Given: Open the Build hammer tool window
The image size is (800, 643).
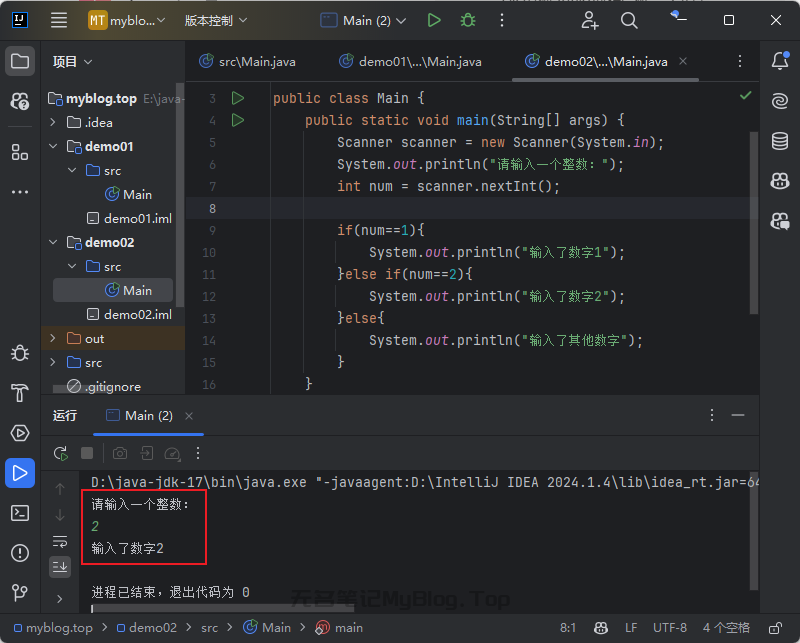Looking at the screenshot, I should [x=20, y=393].
